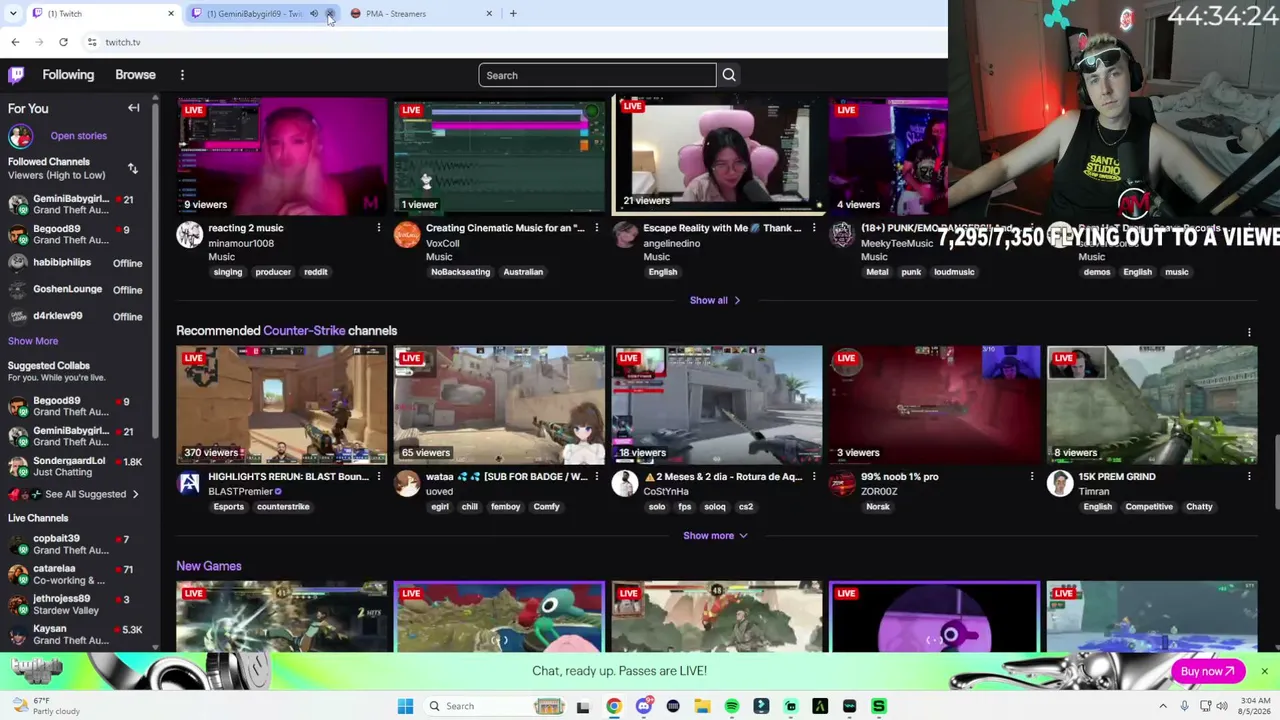This screenshot has width=1280, height=720.
Task: Open Spotify from the taskbar
Action: point(732,706)
